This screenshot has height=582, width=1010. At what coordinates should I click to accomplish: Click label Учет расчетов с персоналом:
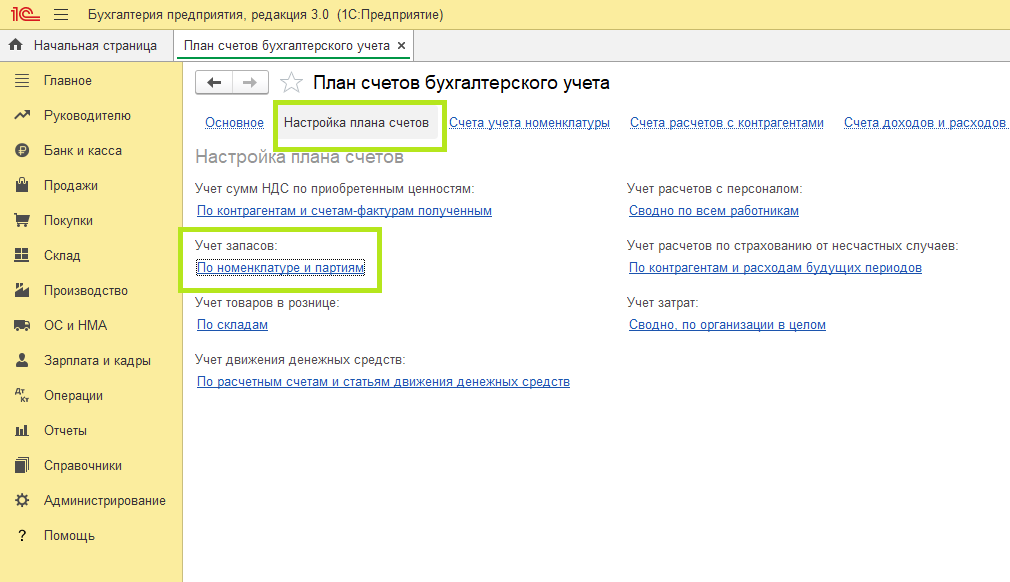[714, 189]
